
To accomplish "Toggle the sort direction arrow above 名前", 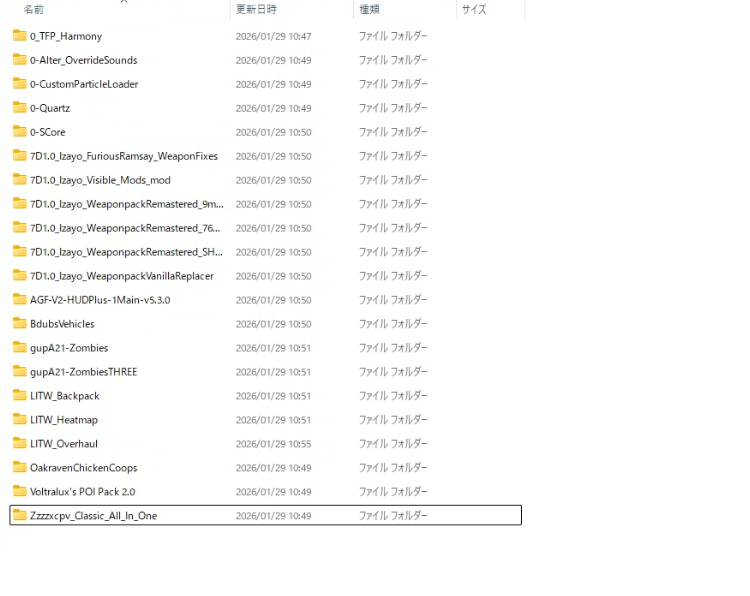I will (x=124, y=2).
